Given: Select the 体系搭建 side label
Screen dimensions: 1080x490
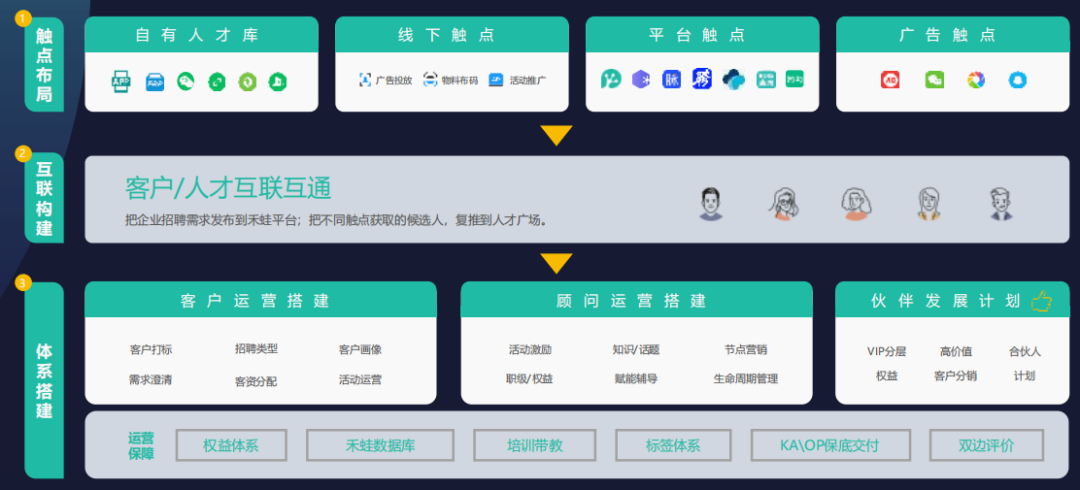Looking at the screenshot, I should [44, 380].
